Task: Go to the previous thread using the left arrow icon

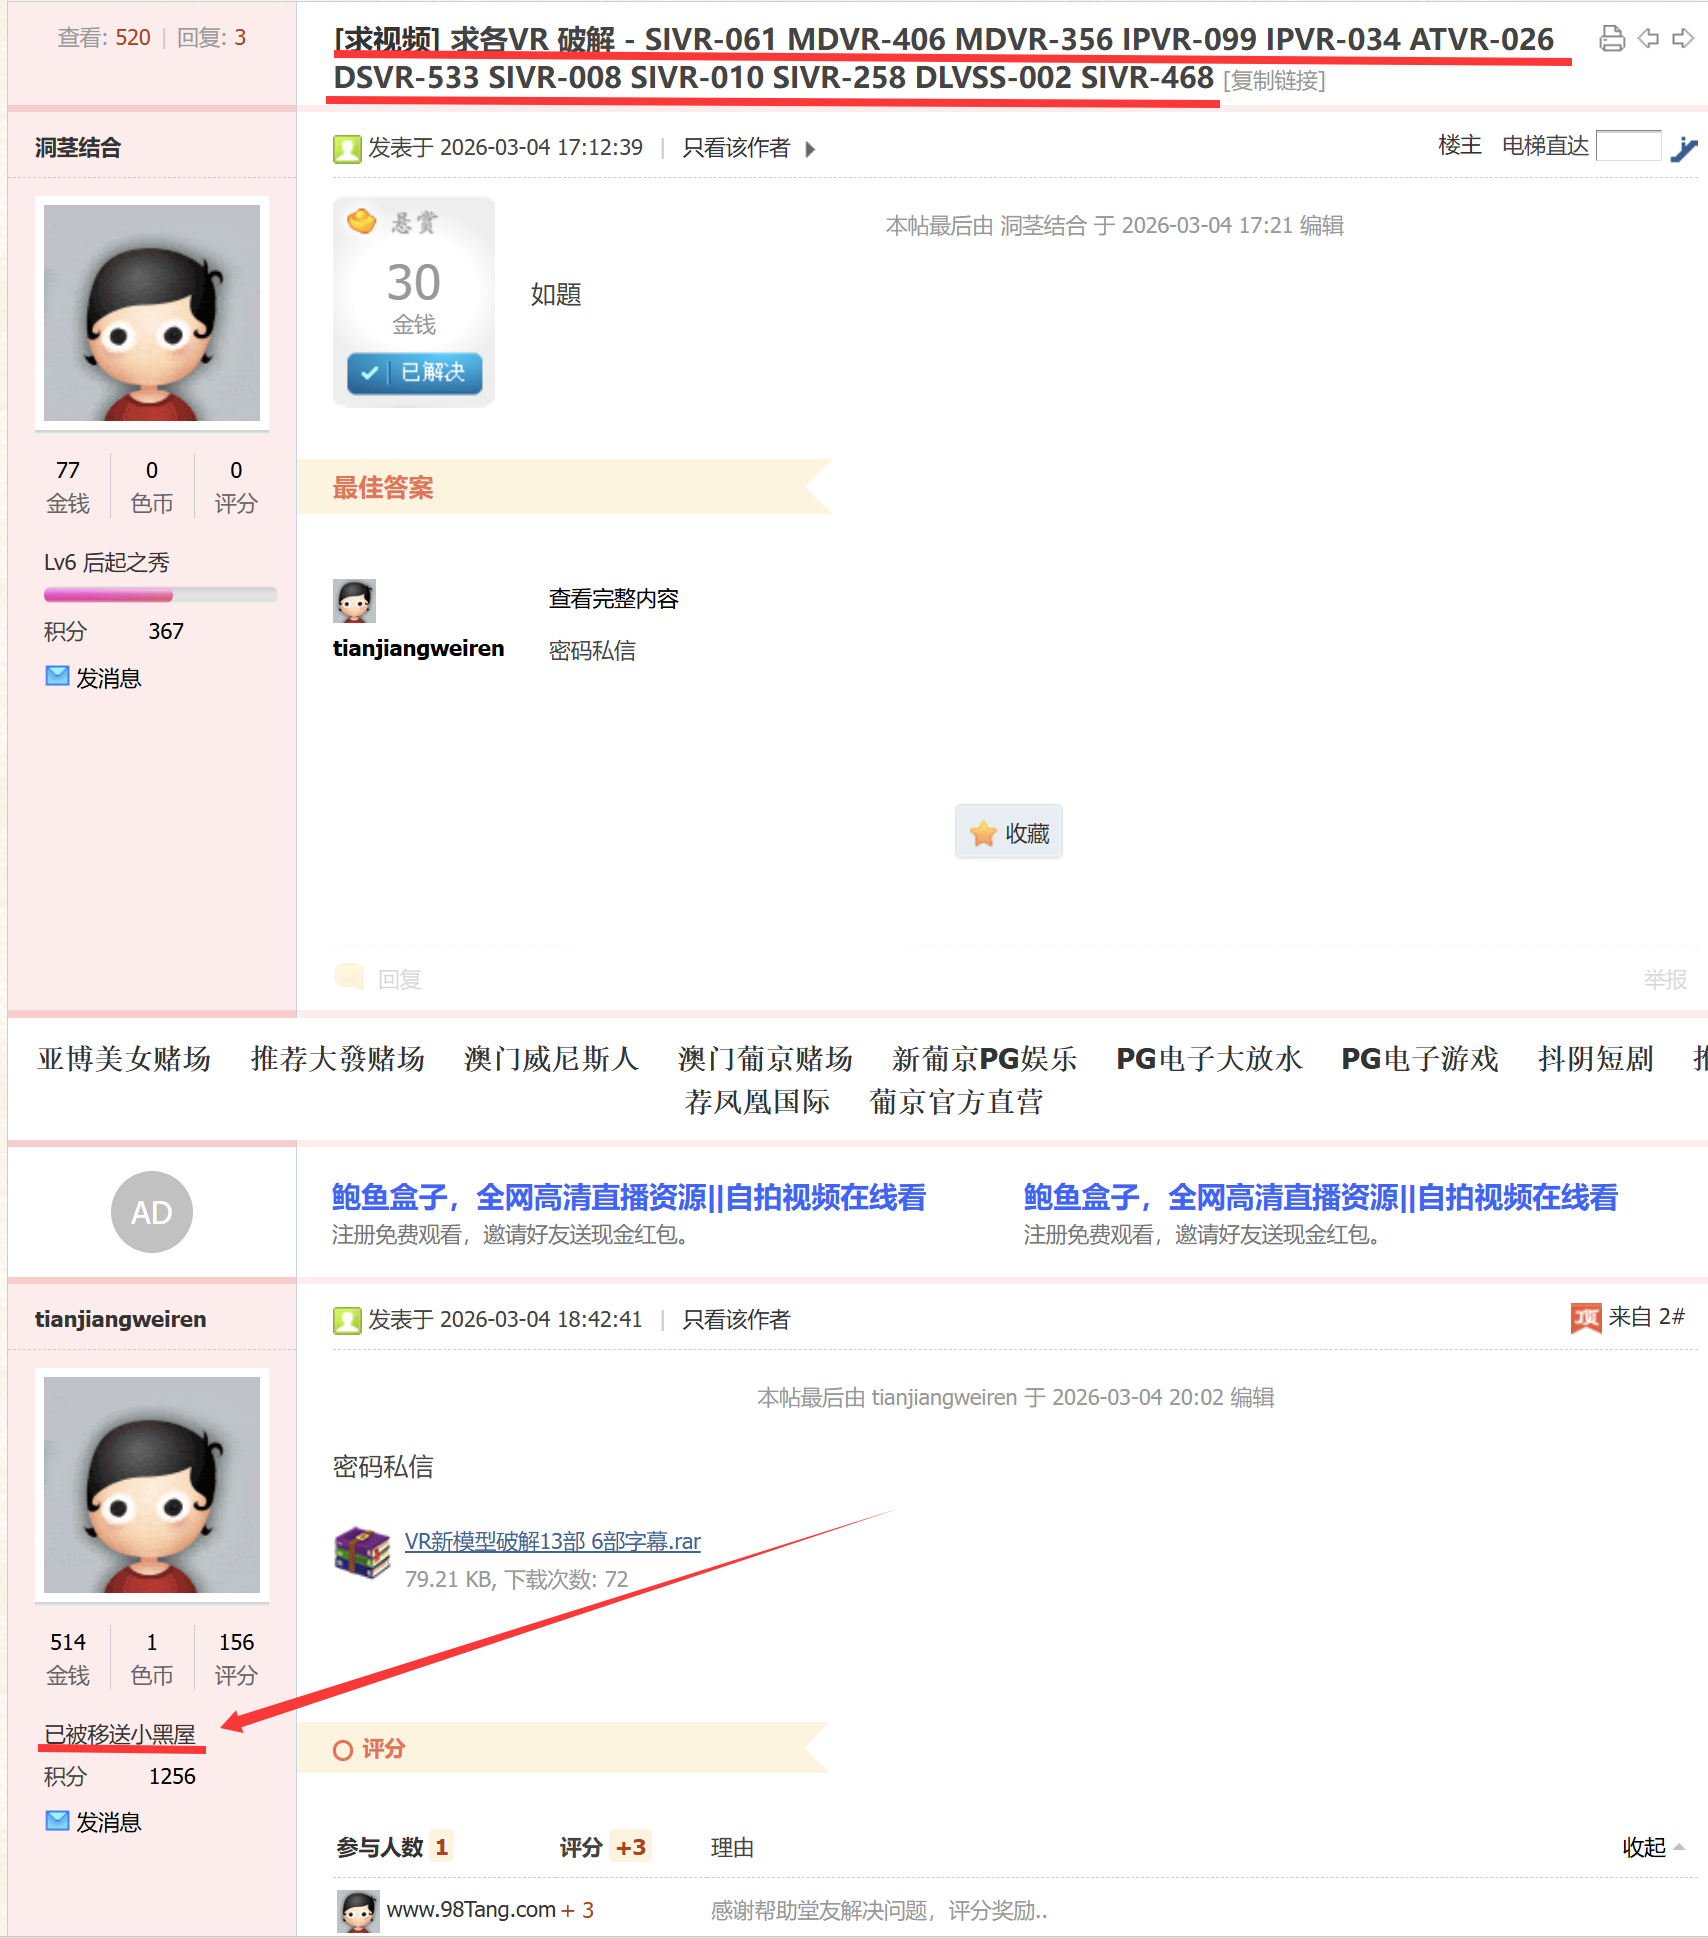Action: coord(1648,39)
